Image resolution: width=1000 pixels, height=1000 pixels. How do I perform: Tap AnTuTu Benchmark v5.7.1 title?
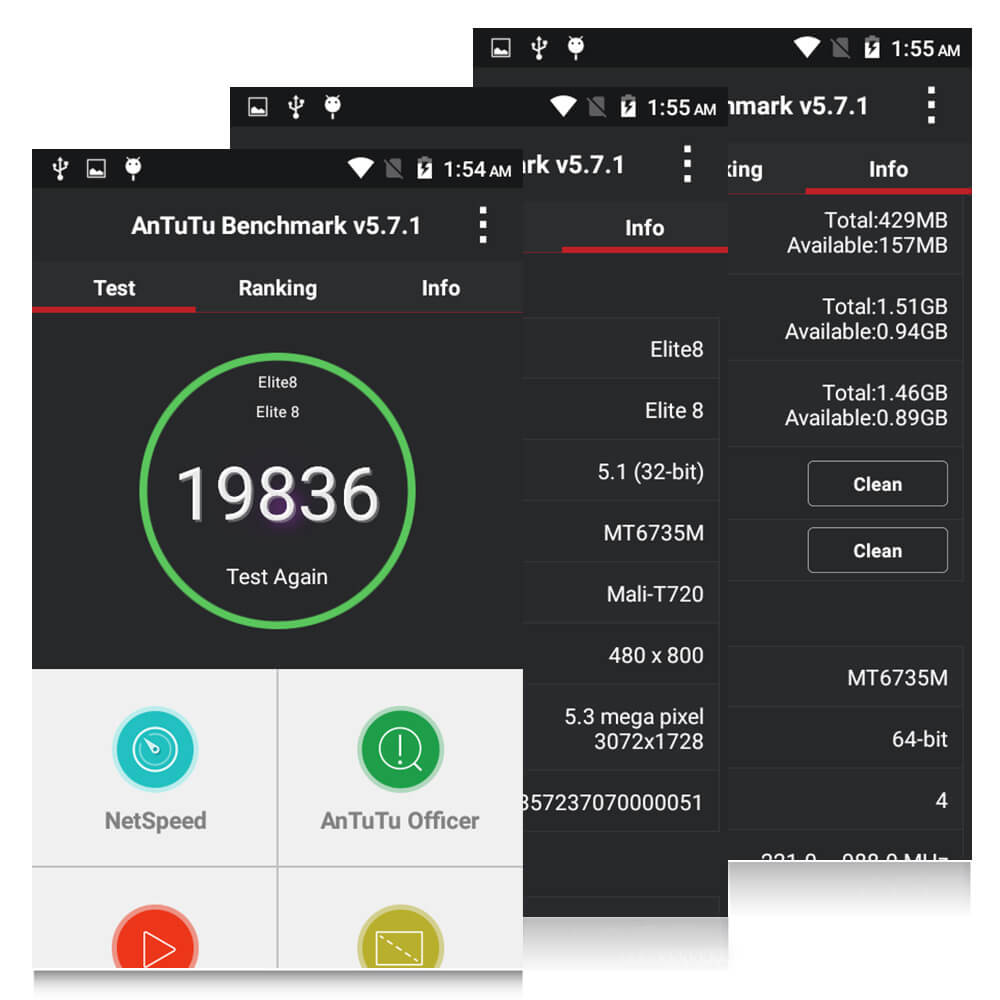click(276, 226)
